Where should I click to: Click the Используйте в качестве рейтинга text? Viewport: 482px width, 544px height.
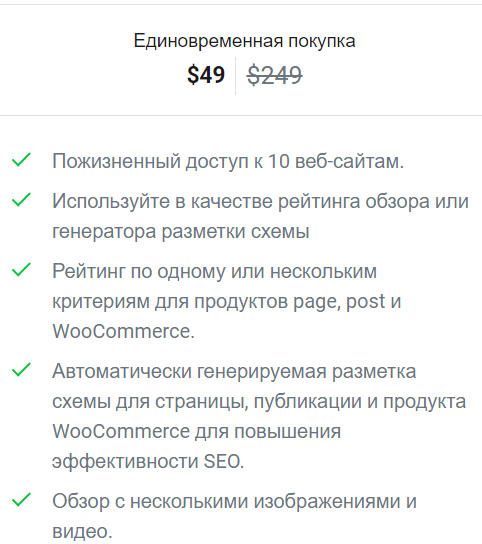260,201
